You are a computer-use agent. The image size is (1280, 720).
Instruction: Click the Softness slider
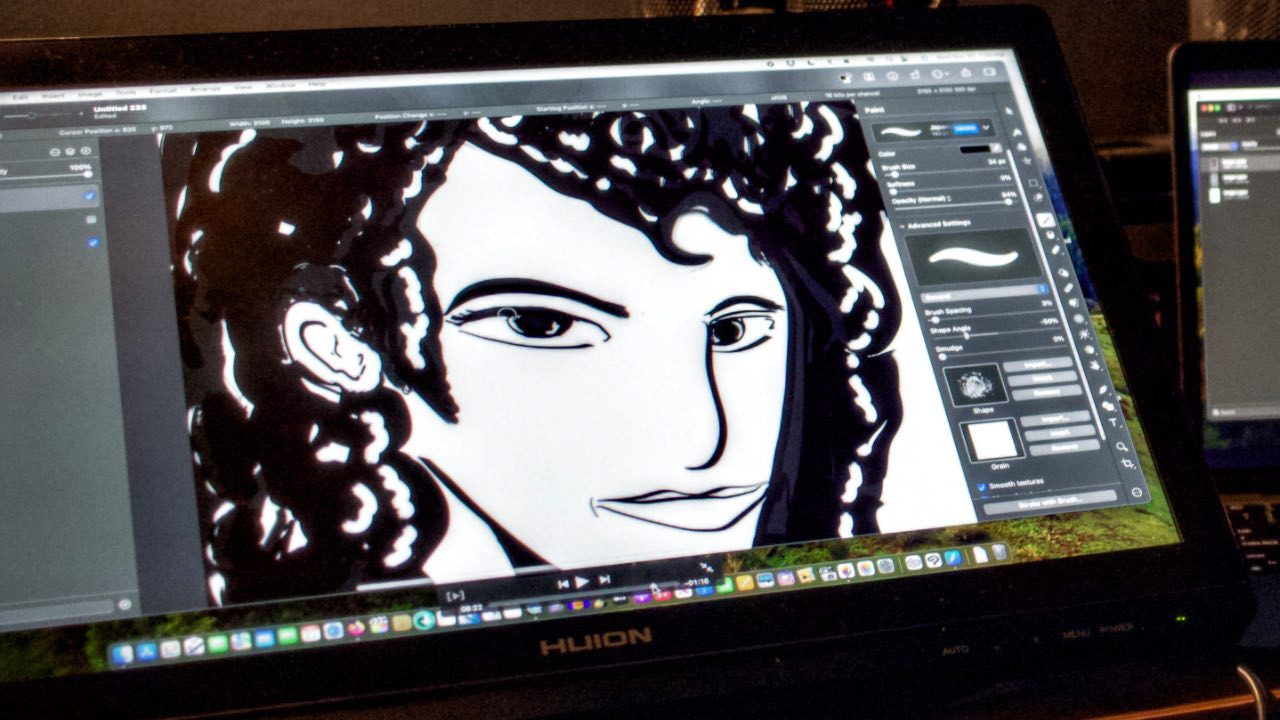coord(951,189)
